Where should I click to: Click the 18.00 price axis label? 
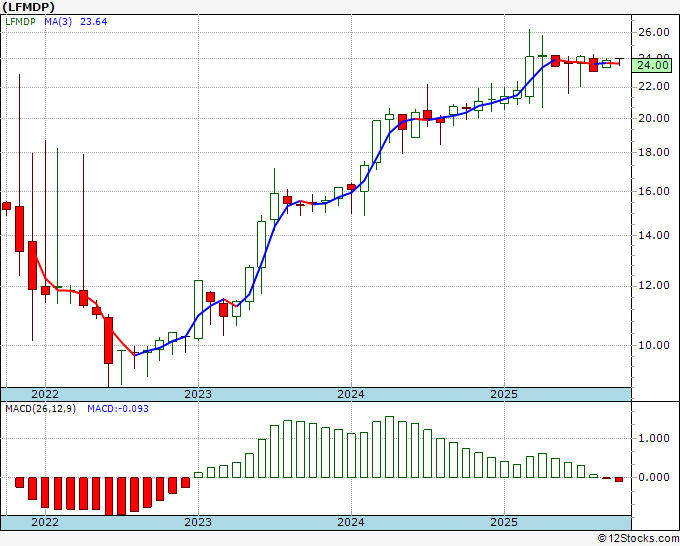(x=654, y=152)
